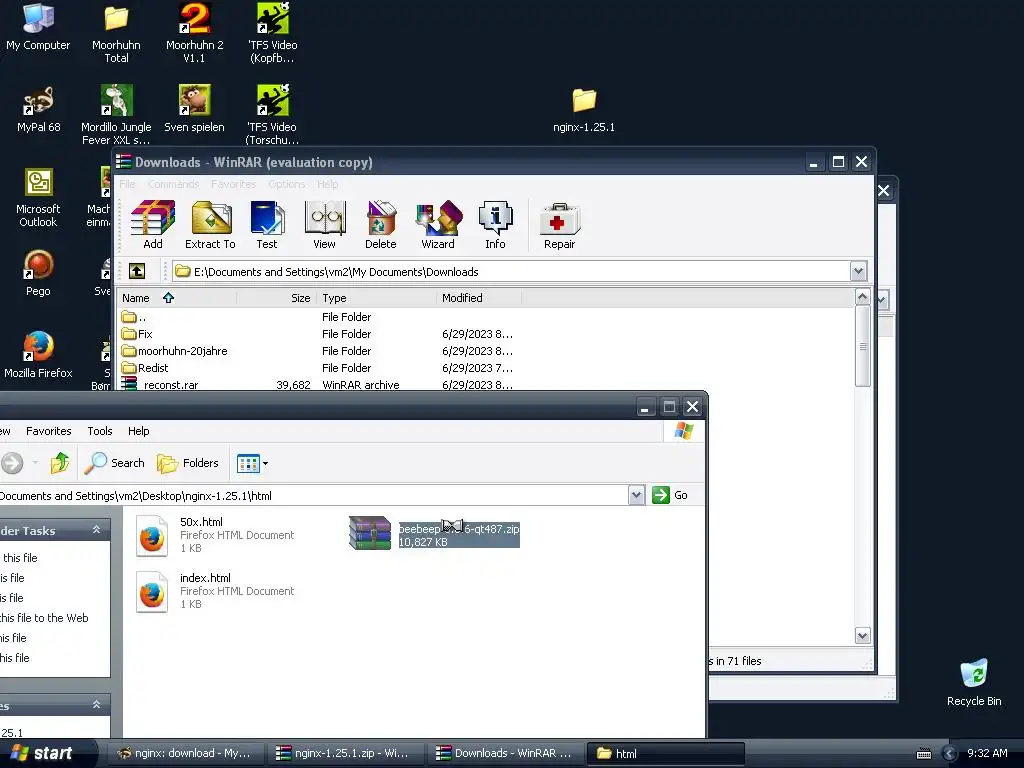Click the Repair archive icon
This screenshot has height=768, width=1024.
pyautogui.click(x=560, y=225)
